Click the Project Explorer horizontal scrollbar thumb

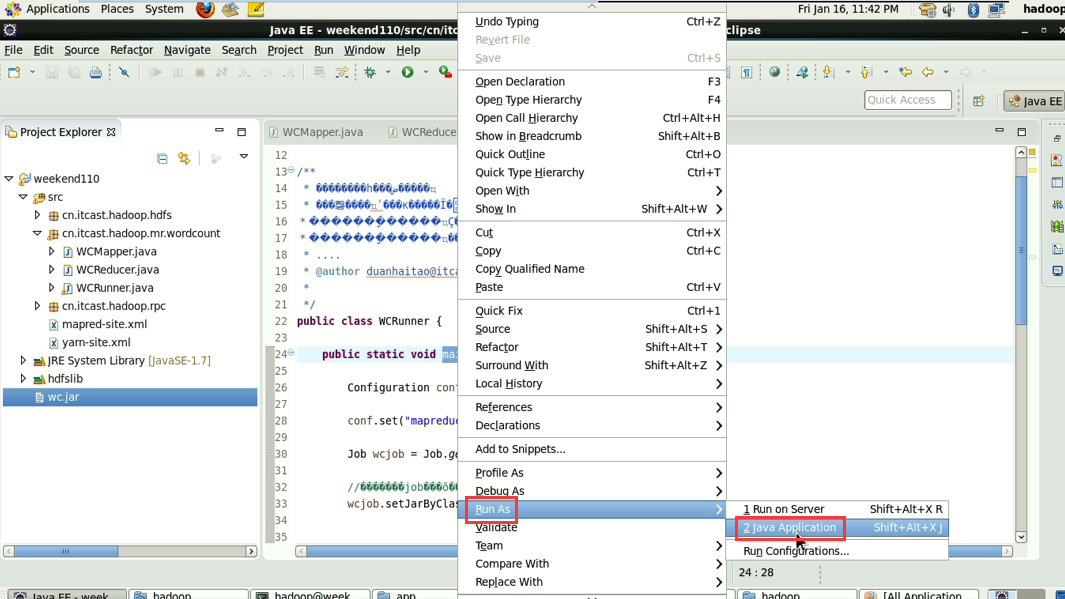click(66, 551)
